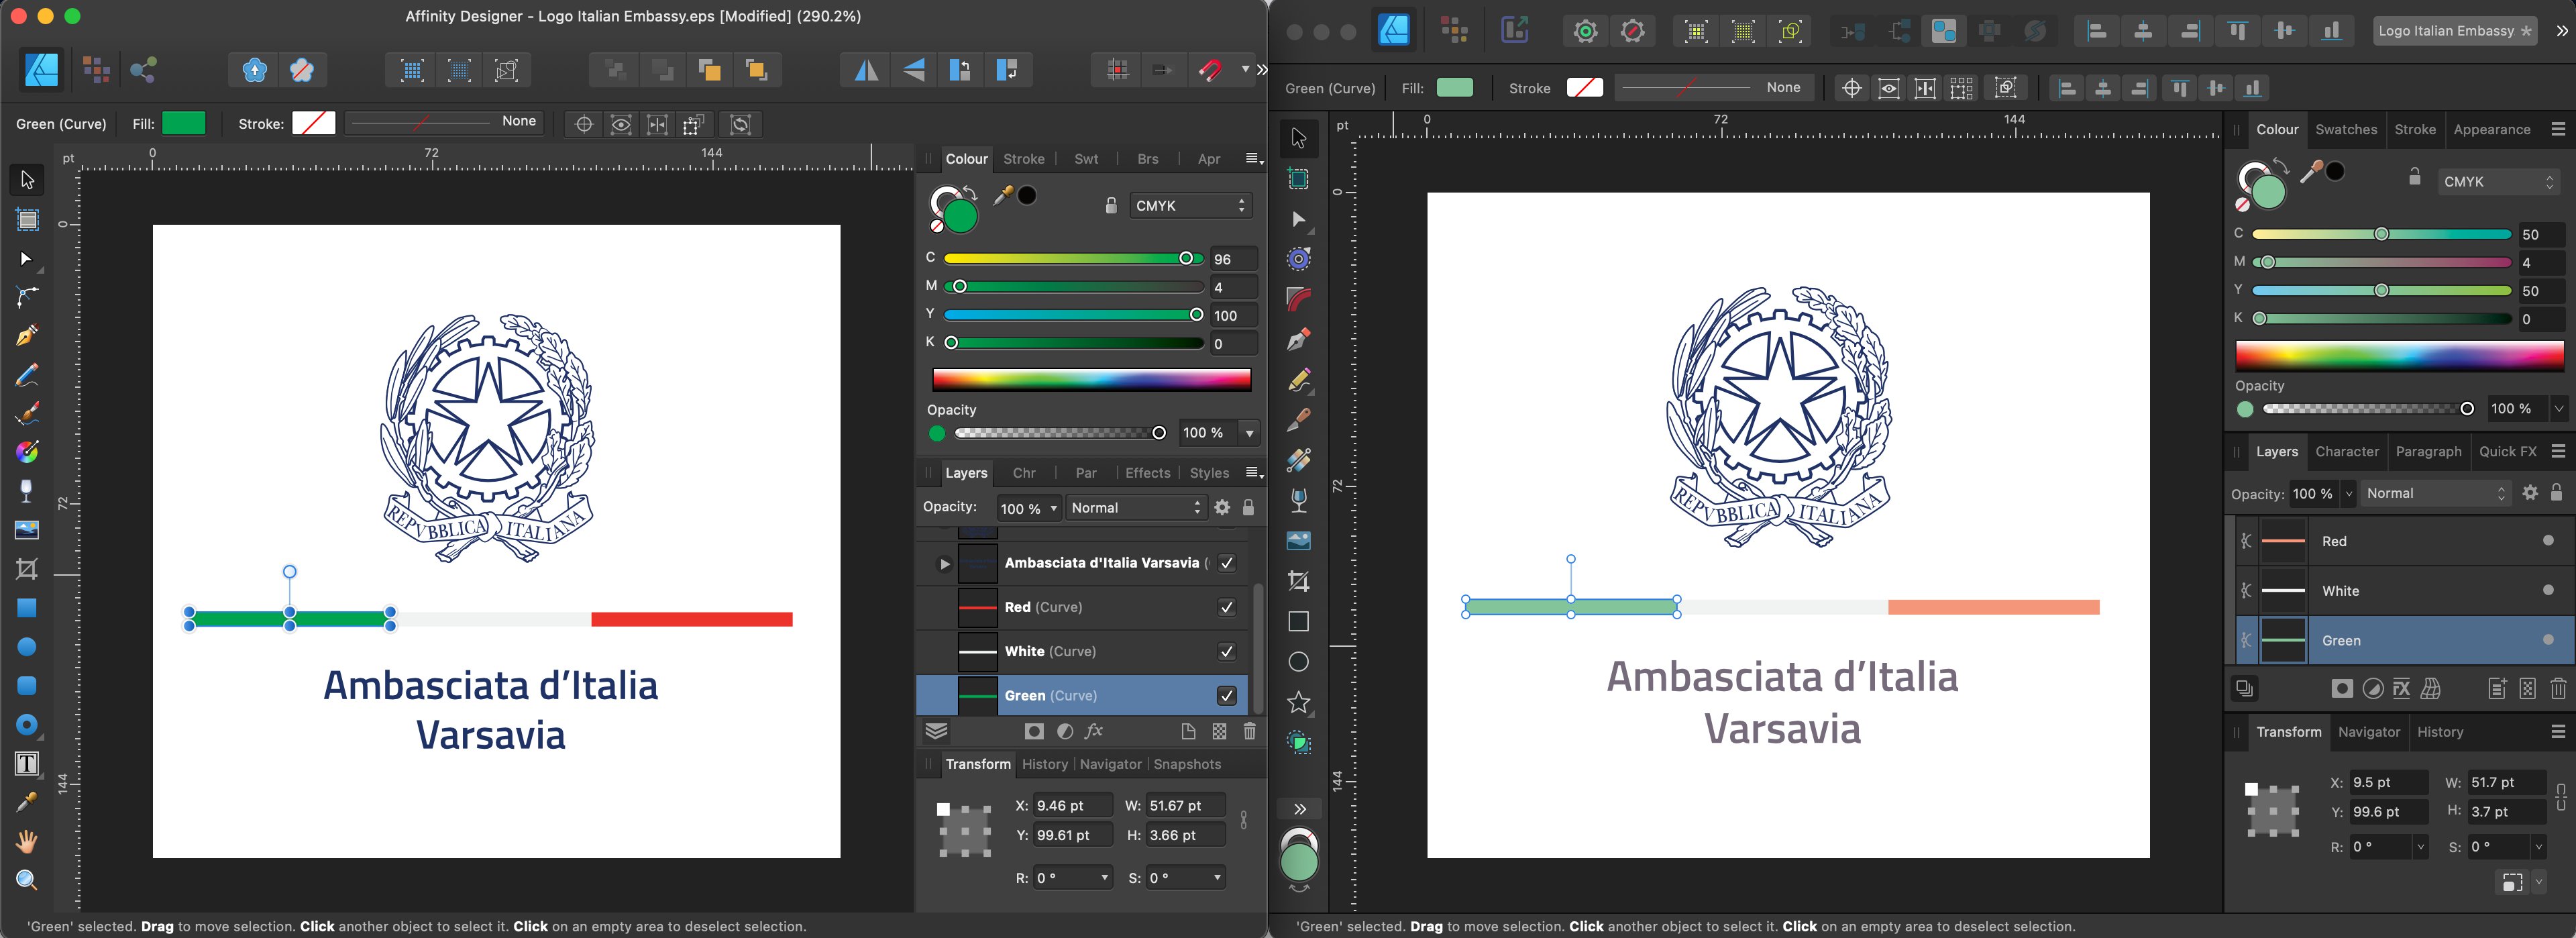Screen dimensions: 2576x938
Task: Select the Place Image tool, left window
Action: coord(27,530)
